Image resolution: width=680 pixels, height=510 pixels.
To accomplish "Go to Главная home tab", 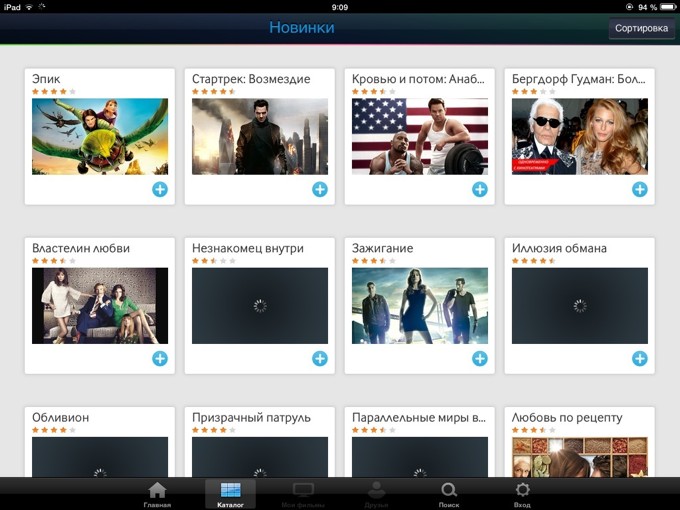I will click(x=157, y=495).
